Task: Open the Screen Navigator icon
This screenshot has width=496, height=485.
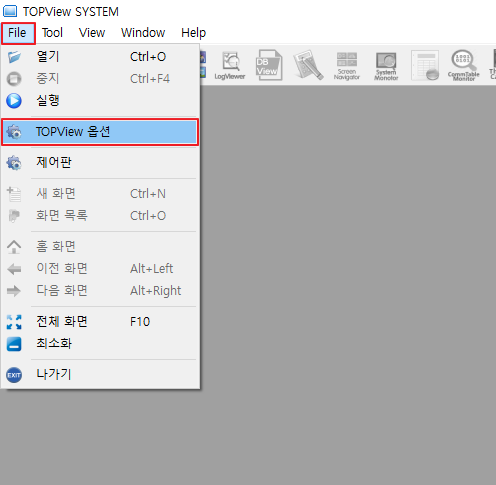Action: (347, 66)
